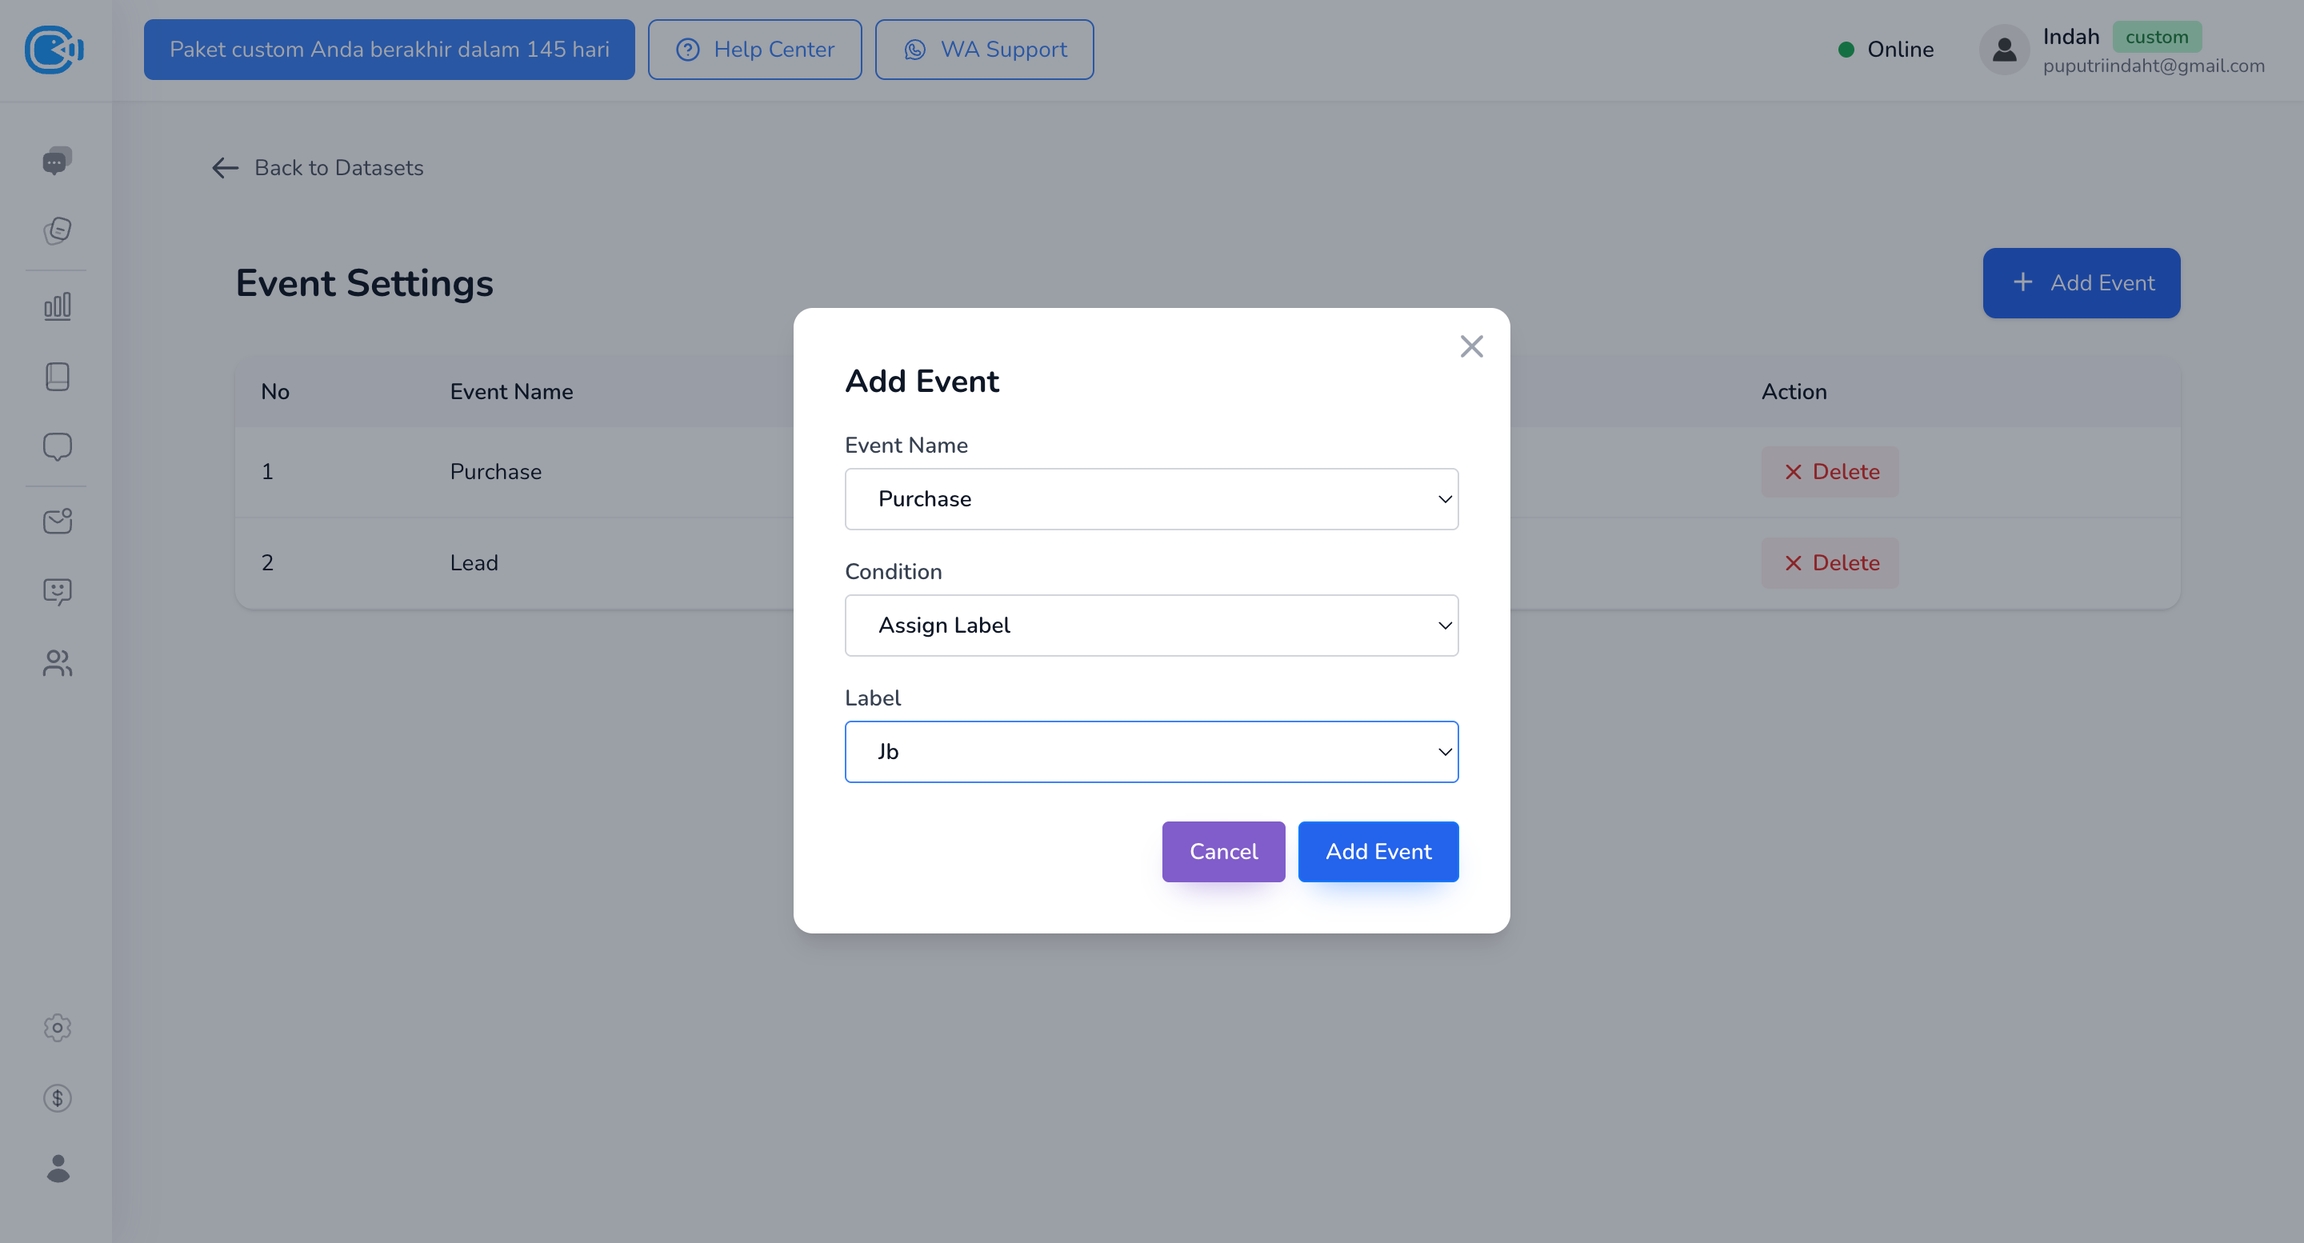Delete the Lead event row

pyautogui.click(x=1830, y=563)
